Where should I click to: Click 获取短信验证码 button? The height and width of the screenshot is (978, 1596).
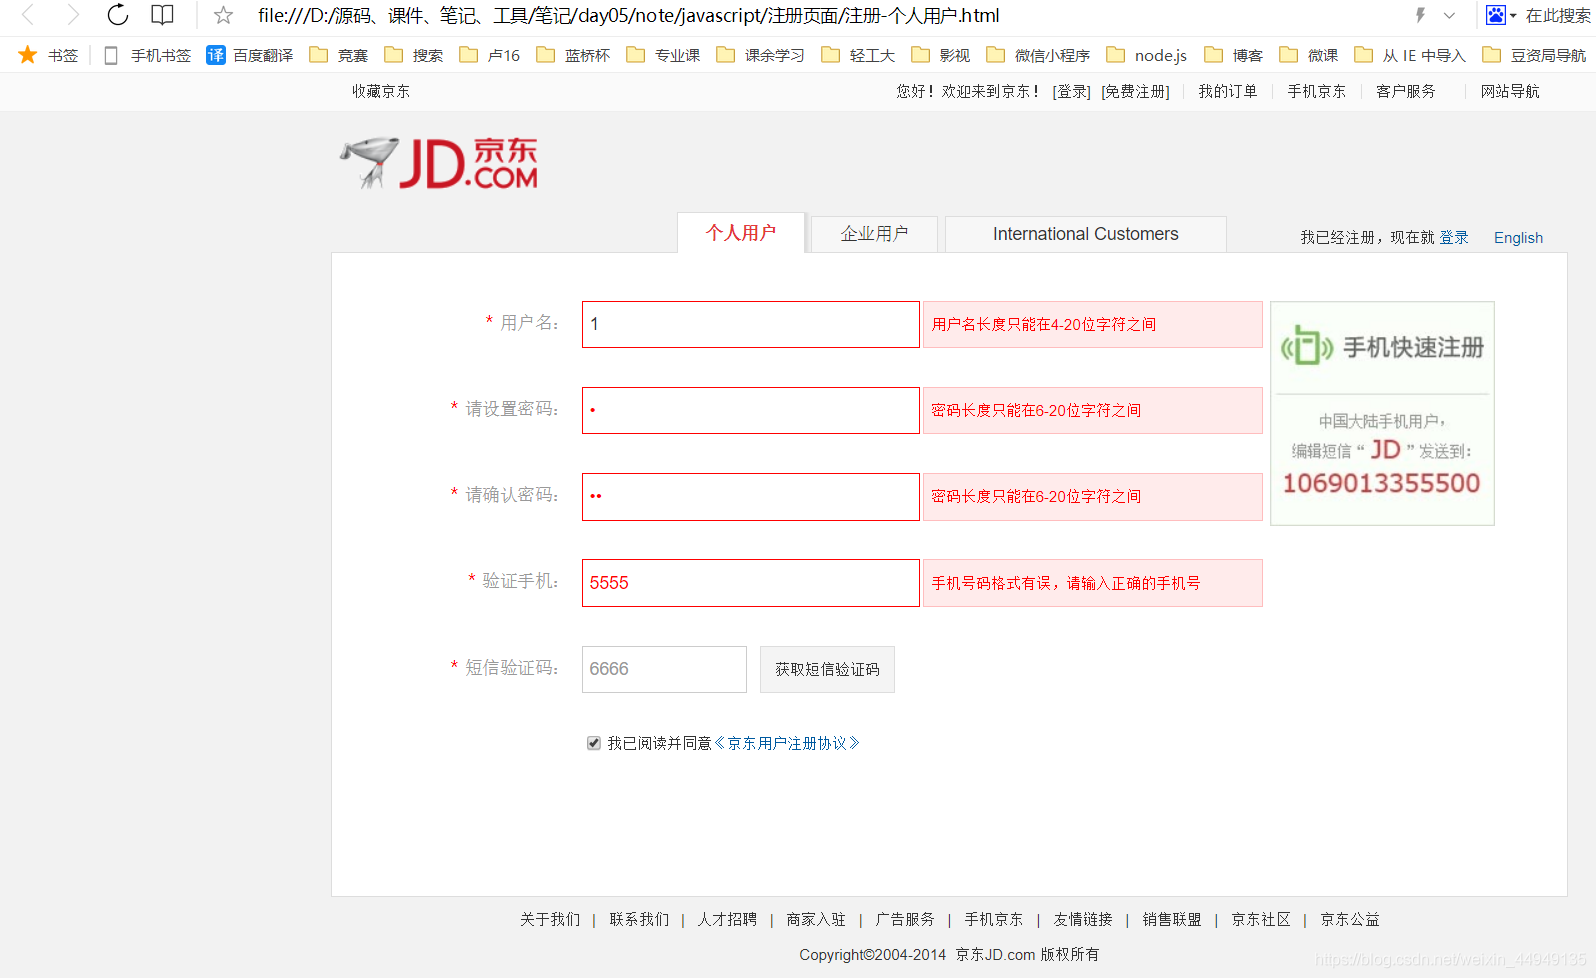pos(827,669)
